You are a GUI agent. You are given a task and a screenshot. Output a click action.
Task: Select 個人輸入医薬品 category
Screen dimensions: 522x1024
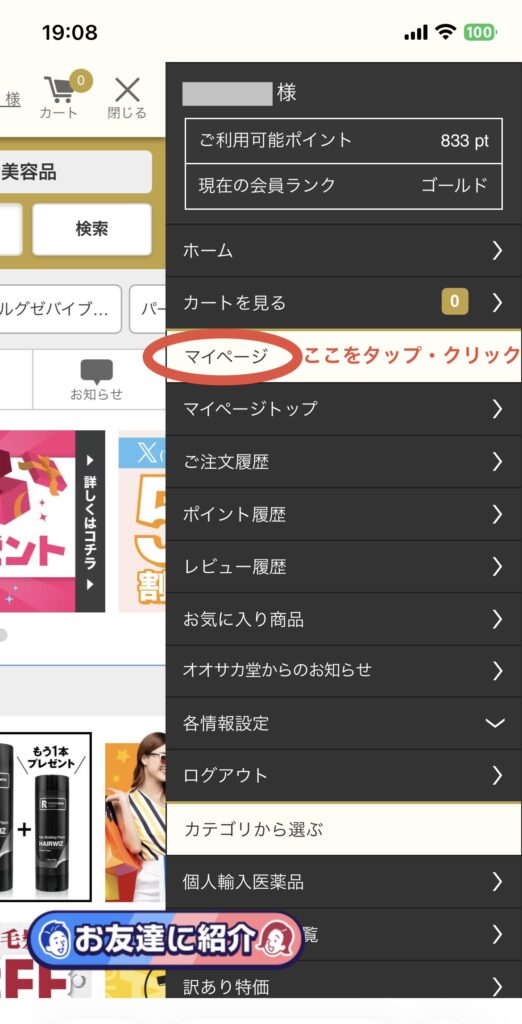[x=344, y=882]
